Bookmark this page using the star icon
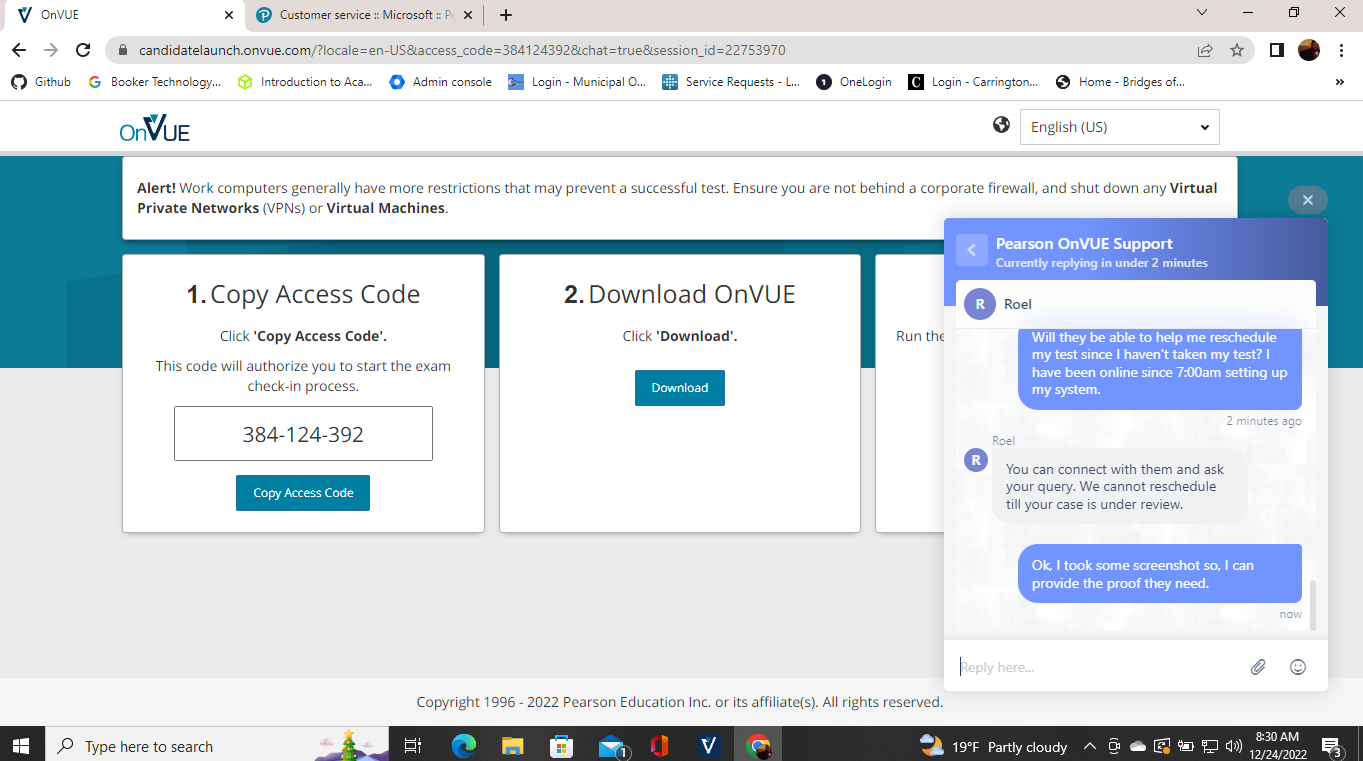This screenshot has width=1363, height=761. click(x=1237, y=48)
